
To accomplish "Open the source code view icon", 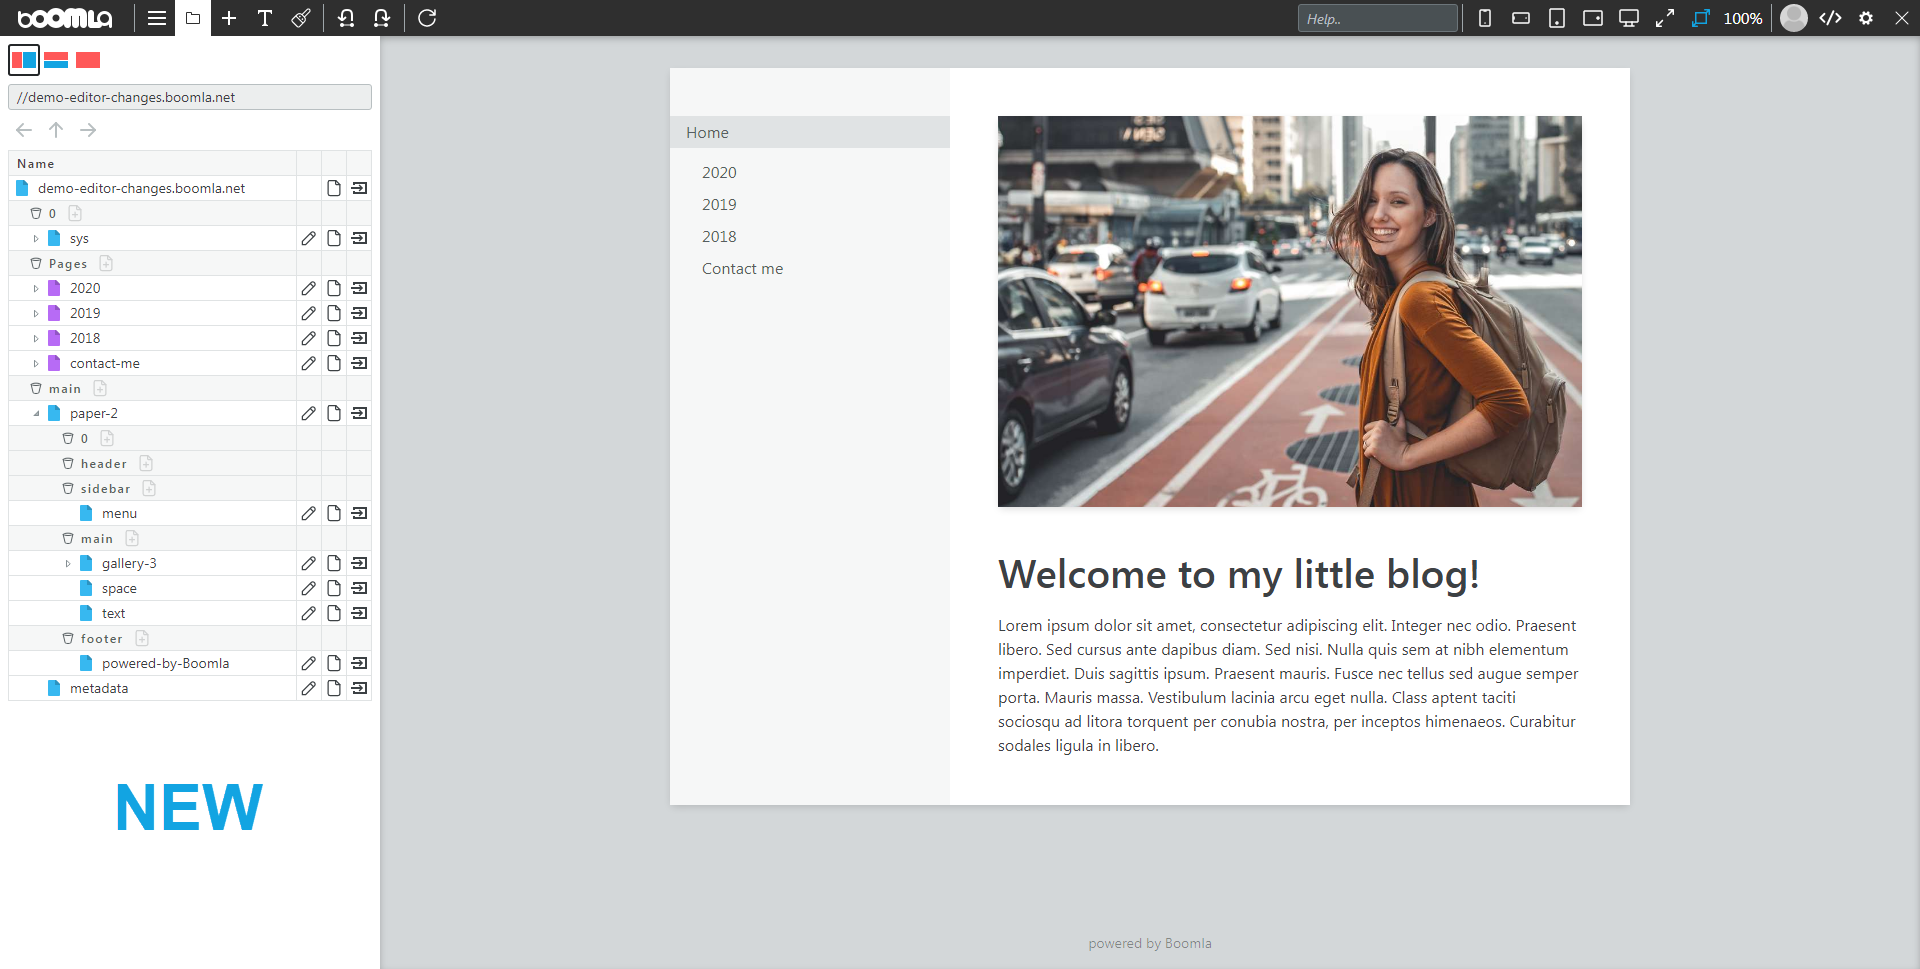I will click(x=1830, y=18).
